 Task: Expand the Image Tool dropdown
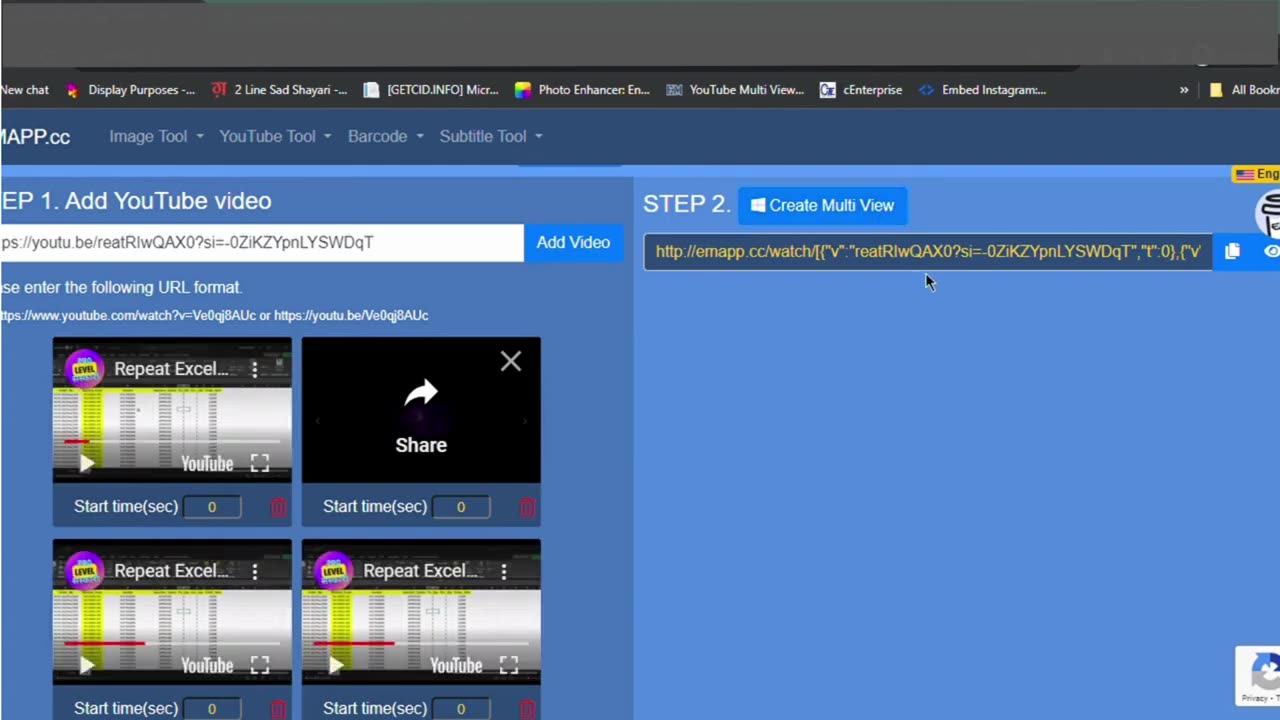pos(156,136)
